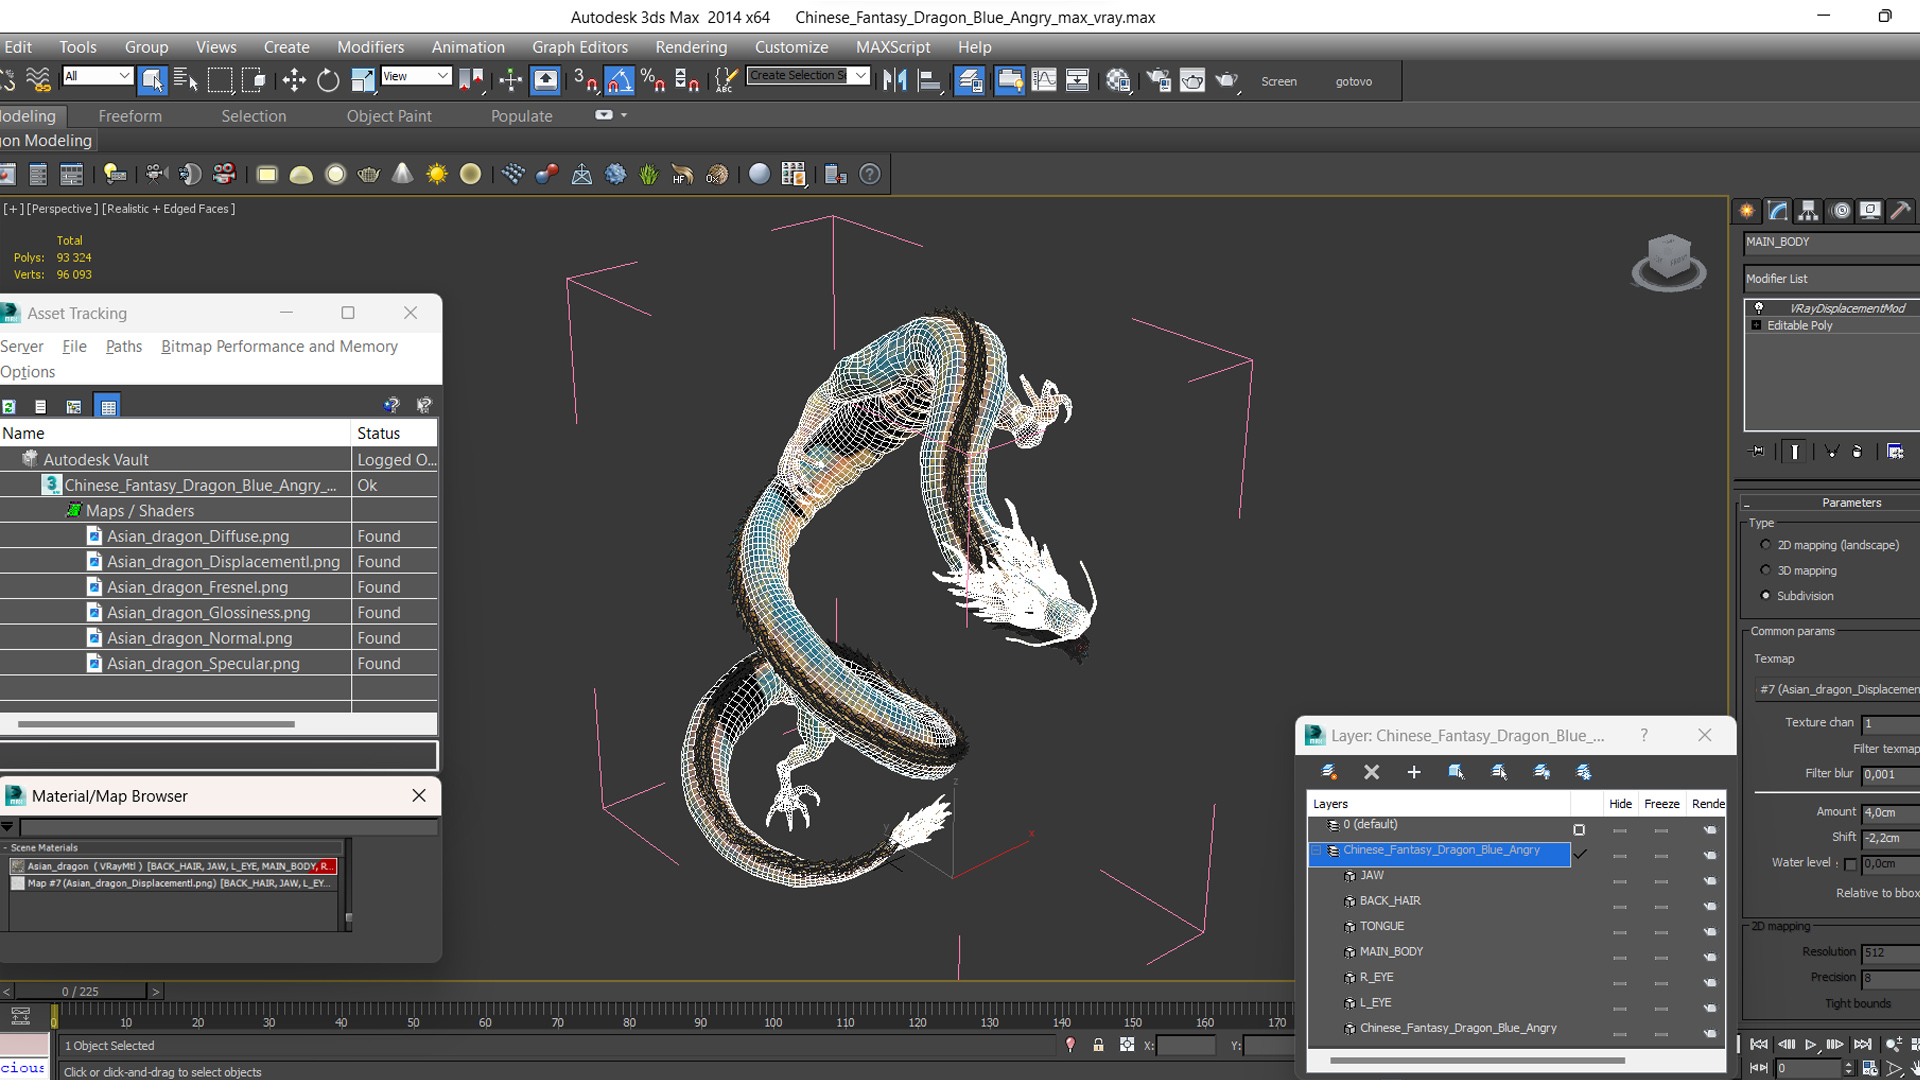Create a Teapot primitive from toolbar

pos(369,174)
